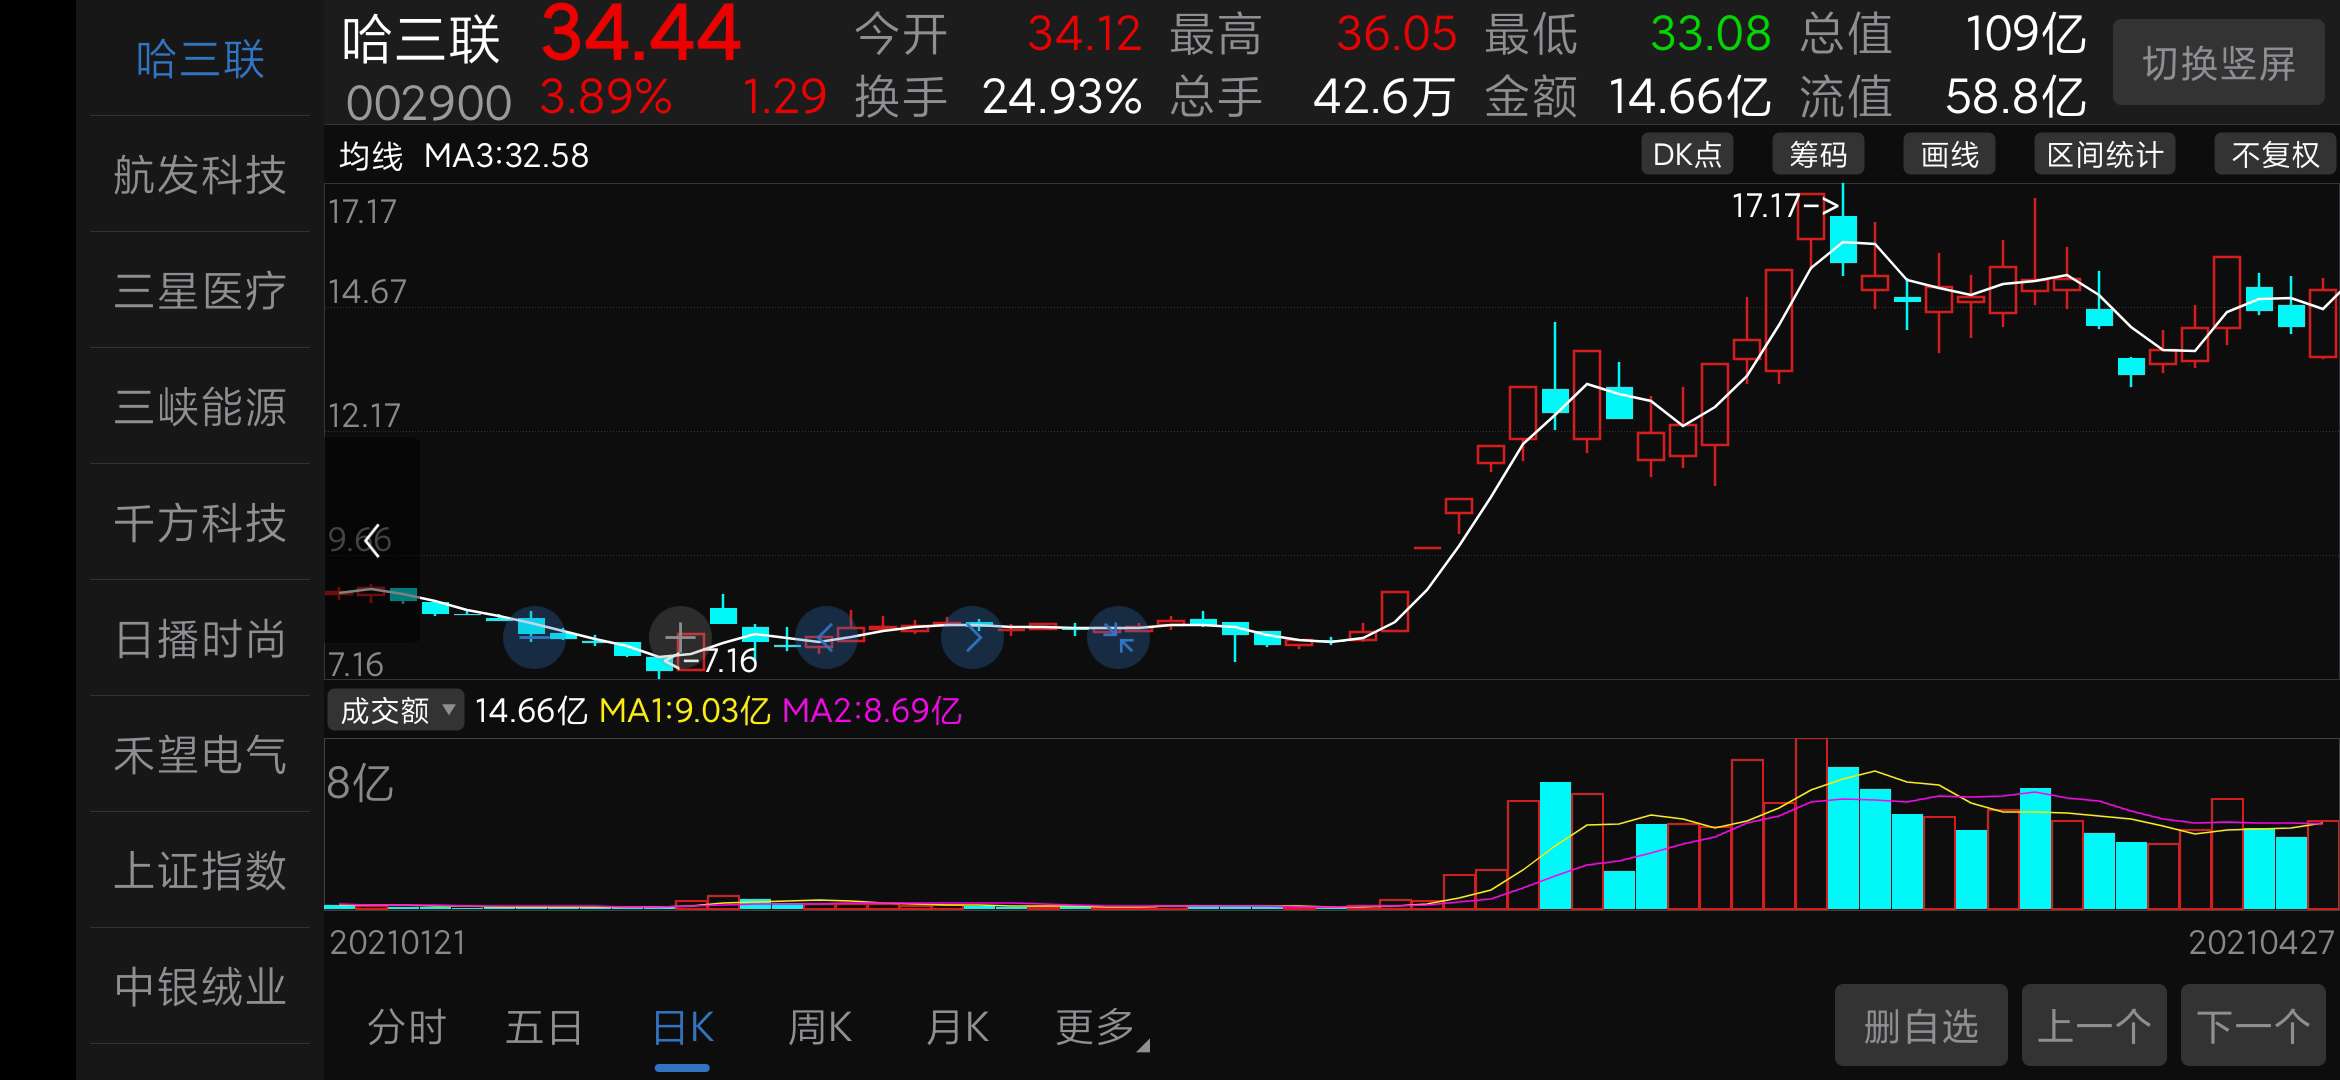Screen dimensions: 2340x1080
Task: Tap the end date 20210427
Action: pos(2261,943)
